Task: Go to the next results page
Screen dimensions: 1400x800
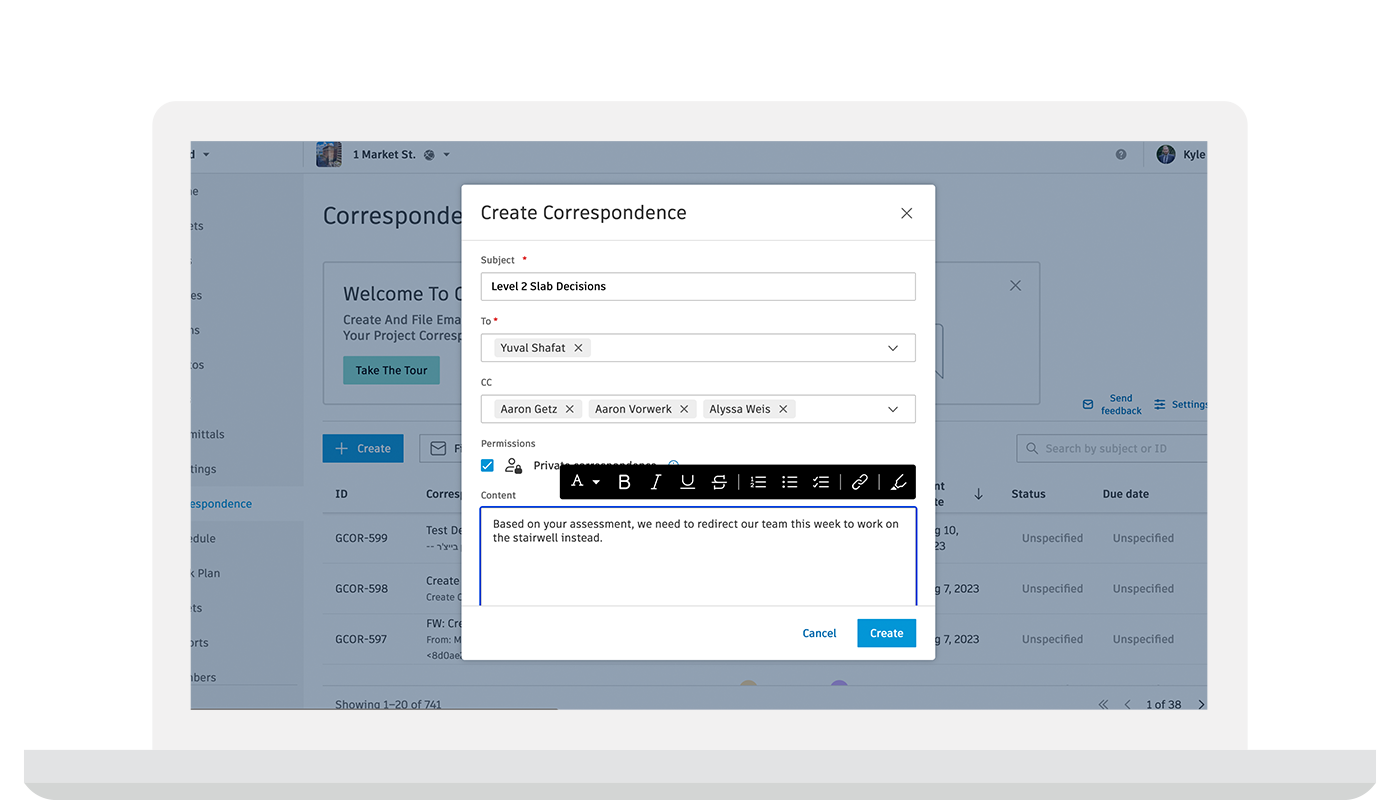Action: click(x=1201, y=704)
